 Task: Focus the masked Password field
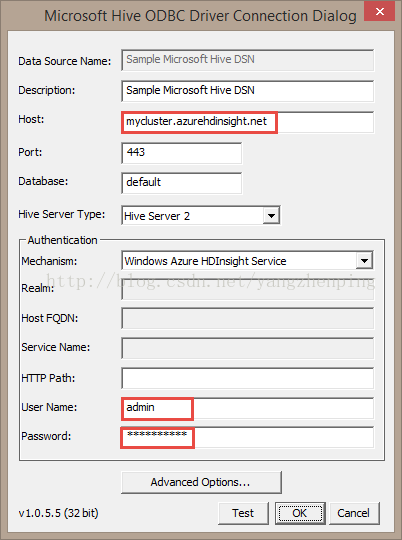click(247, 437)
